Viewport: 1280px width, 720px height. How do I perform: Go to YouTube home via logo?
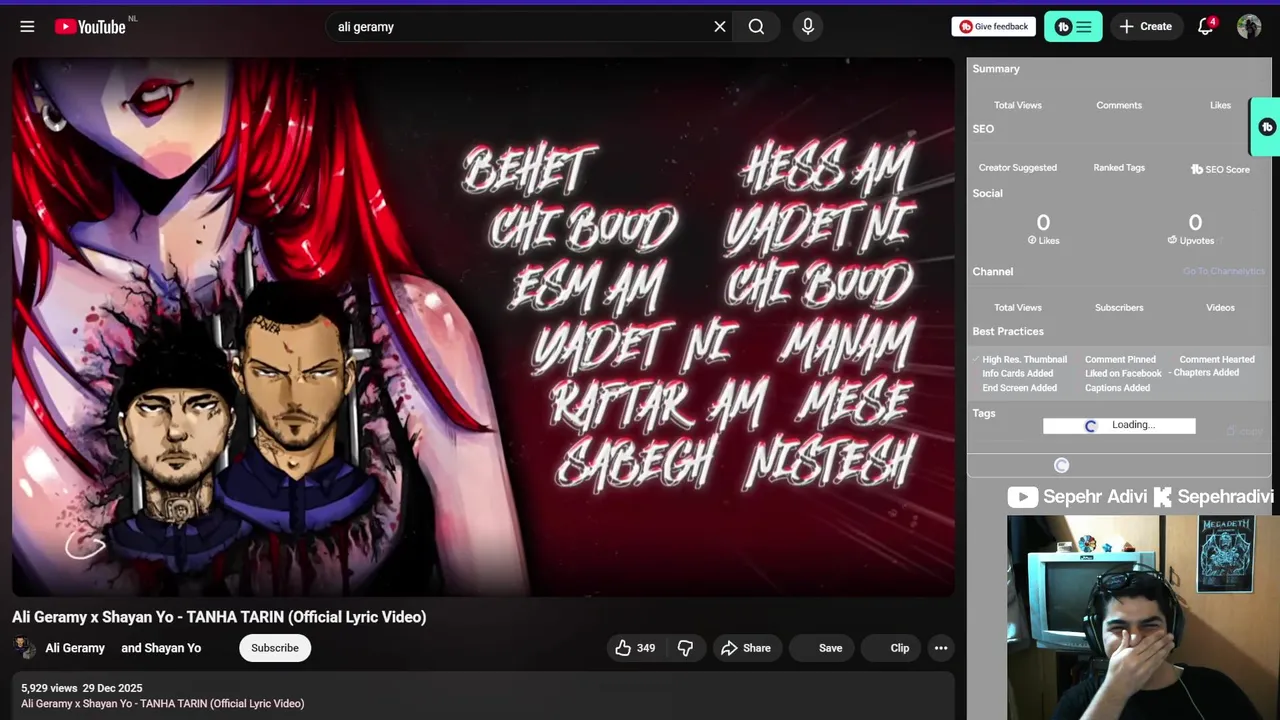(90, 27)
